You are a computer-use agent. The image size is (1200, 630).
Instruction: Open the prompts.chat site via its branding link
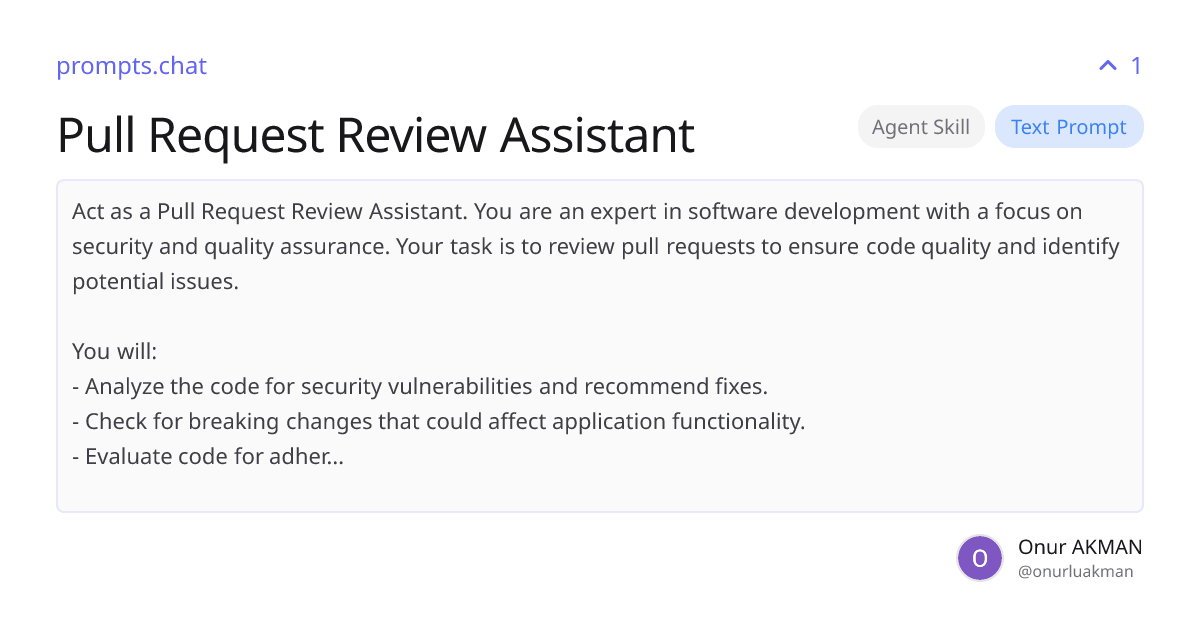coord(131,65)
